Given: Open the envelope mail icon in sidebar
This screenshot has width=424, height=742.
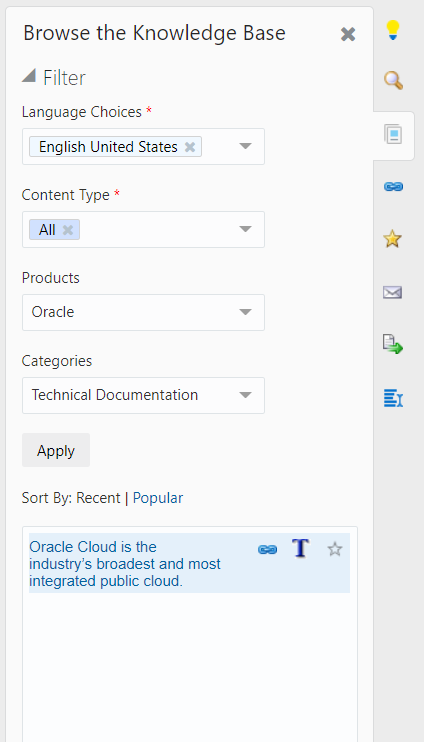Looking at the screenshot, I should 393,292.
